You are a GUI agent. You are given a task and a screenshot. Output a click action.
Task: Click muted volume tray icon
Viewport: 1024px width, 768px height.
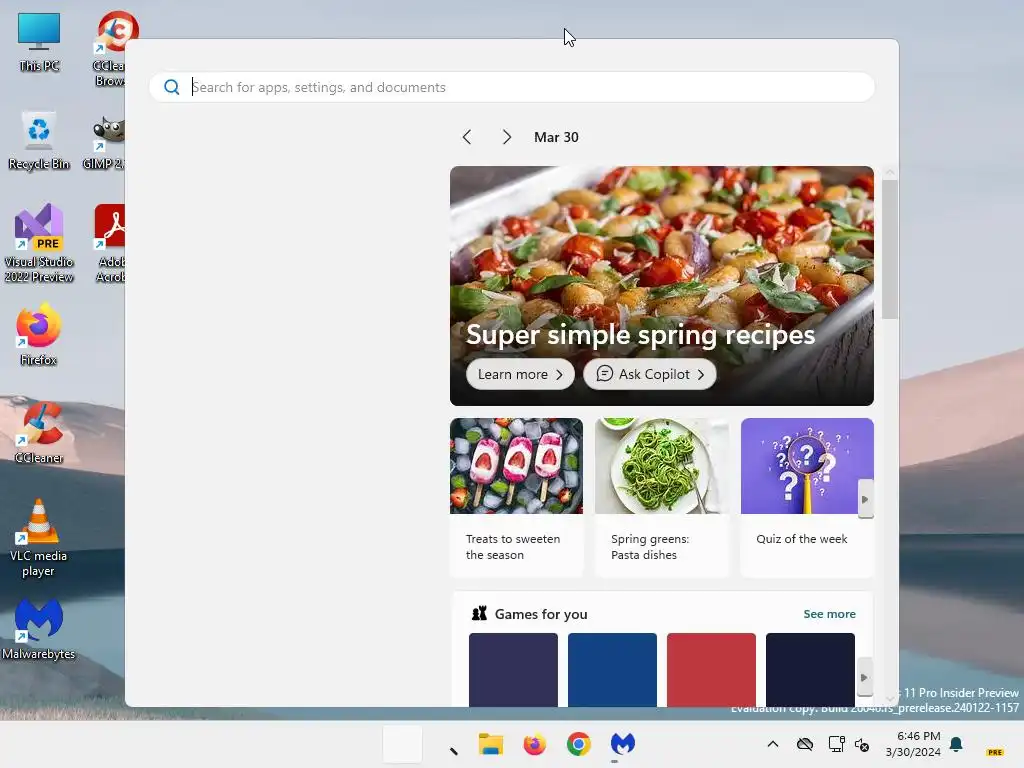tap(862, 744)
